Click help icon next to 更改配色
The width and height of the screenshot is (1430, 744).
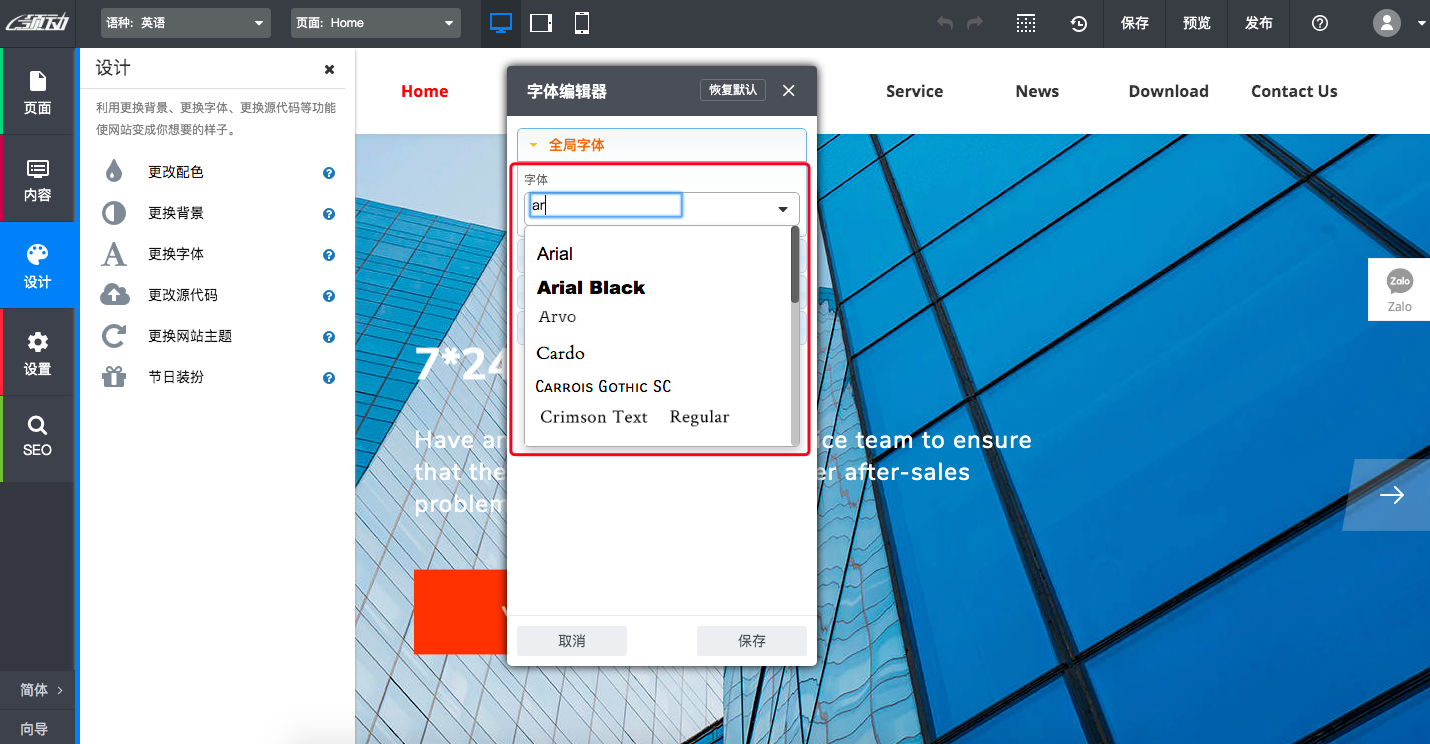(x=328, y=173)
